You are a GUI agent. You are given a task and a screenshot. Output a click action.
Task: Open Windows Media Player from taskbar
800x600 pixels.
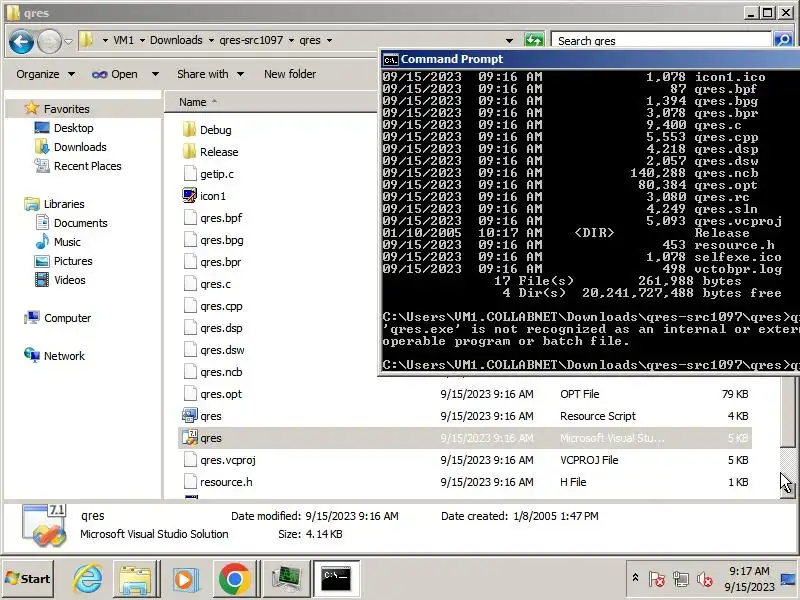[x=185, y=579]
